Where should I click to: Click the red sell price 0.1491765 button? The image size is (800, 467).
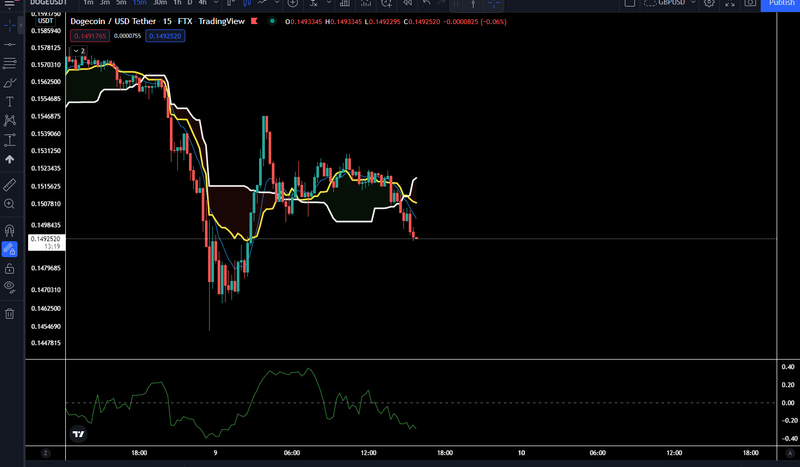pyautogui.click(x=90, y=36)
